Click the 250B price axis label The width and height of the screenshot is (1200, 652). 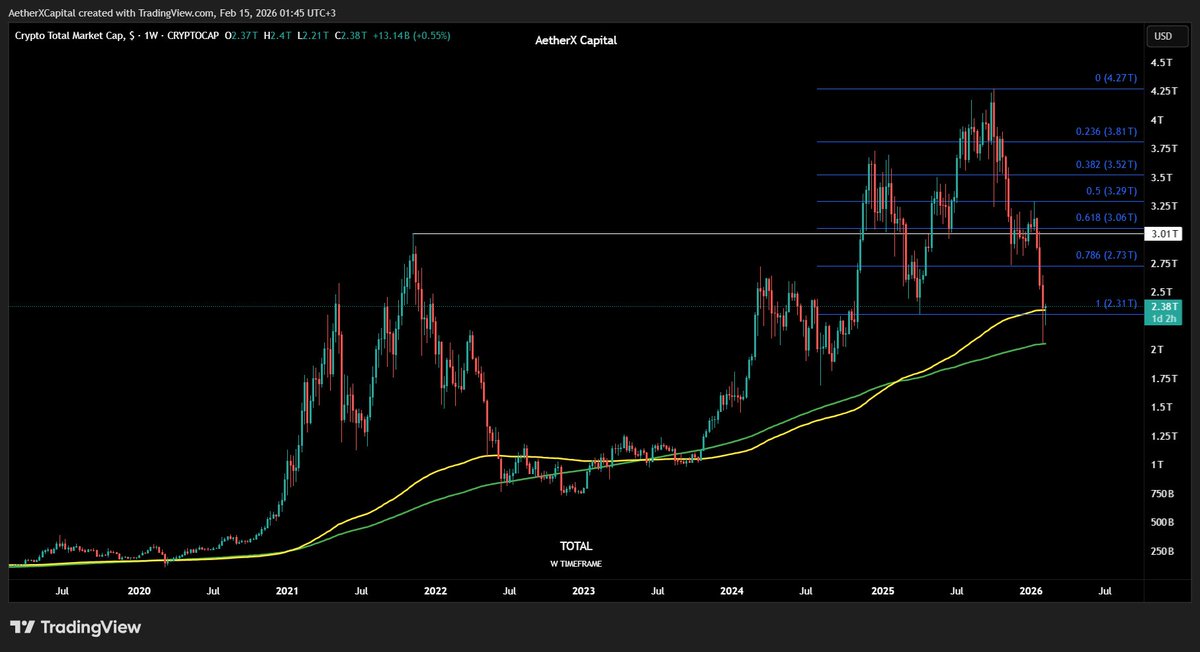tap(1163, 550)
